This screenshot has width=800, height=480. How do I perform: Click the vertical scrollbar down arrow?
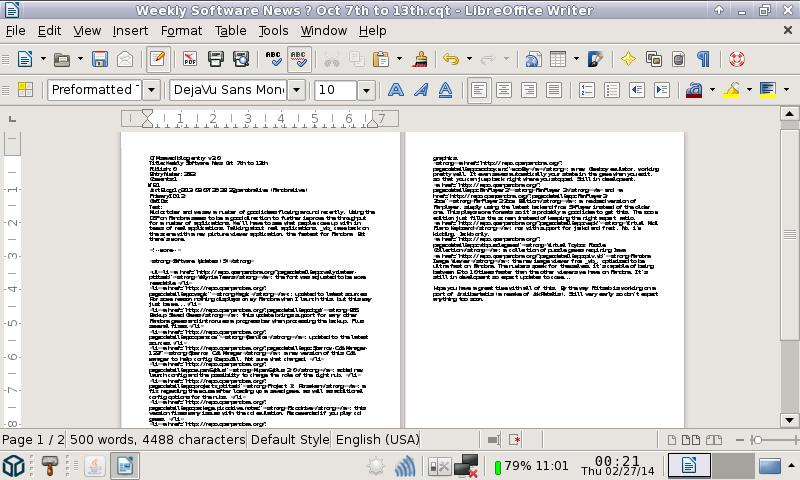coord(789,420)
